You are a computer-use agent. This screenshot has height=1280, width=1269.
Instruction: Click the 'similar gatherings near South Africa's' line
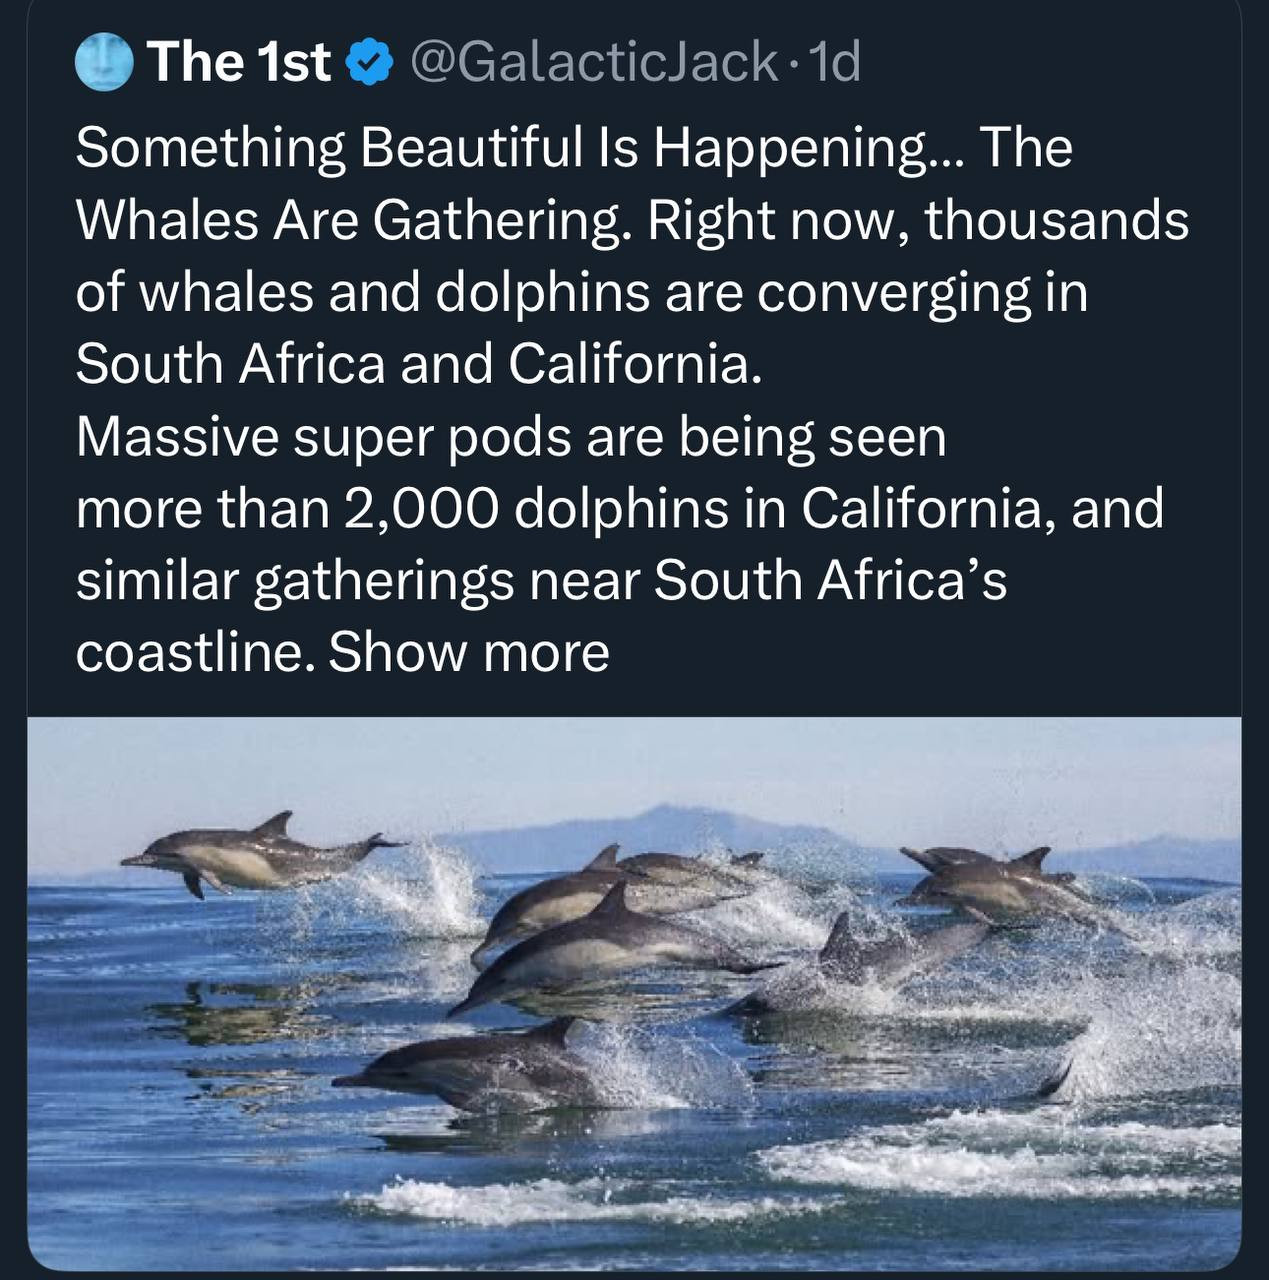pyautogui.click(x=540, y=581)
